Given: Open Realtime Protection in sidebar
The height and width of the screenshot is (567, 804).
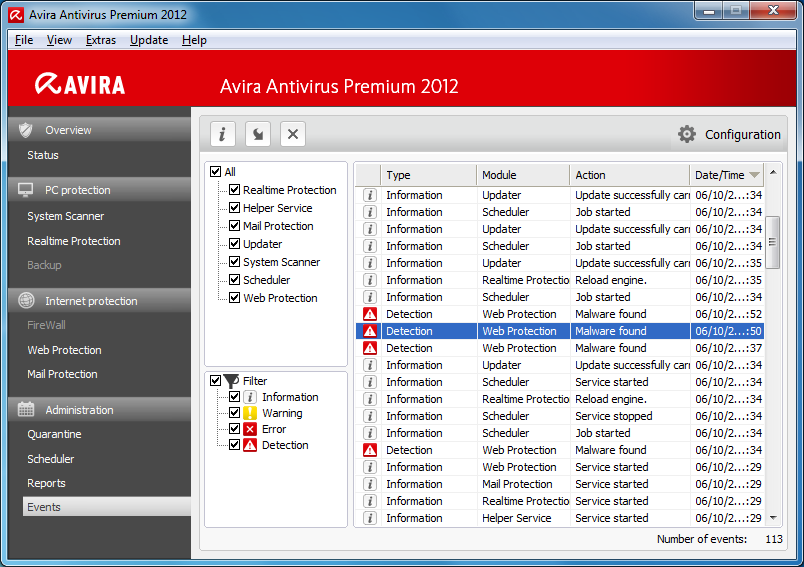Looking at the screenshot, I should pyautogui.click(x=74, y=241).
